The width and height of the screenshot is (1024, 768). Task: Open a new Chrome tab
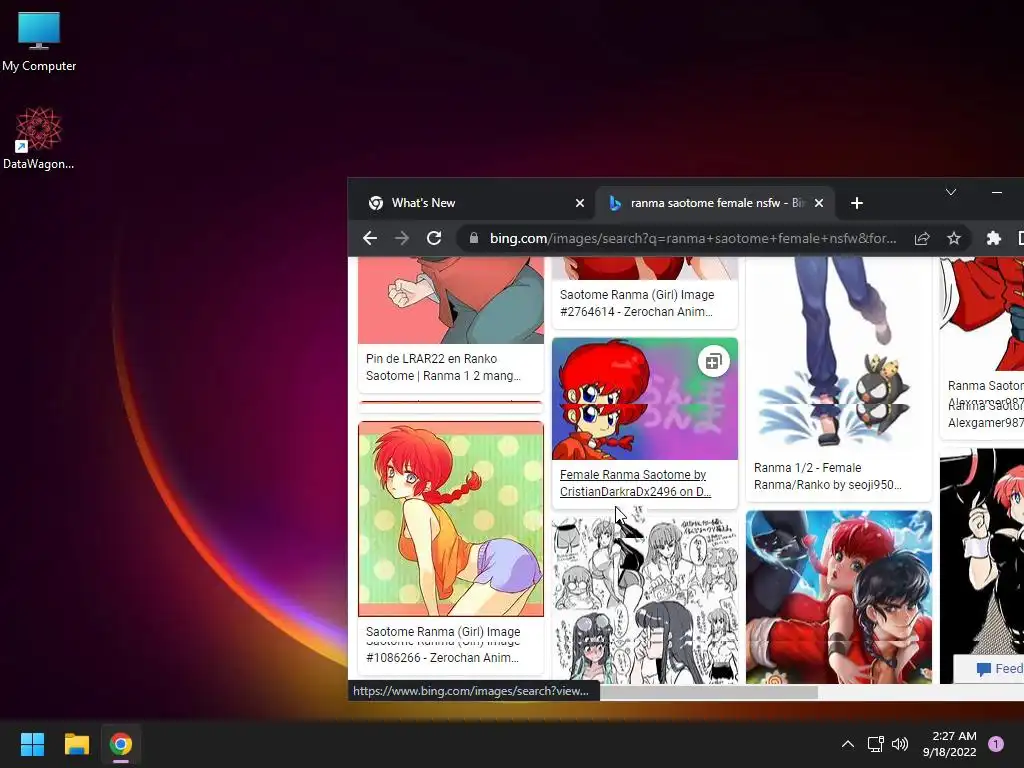click(857, 203)
